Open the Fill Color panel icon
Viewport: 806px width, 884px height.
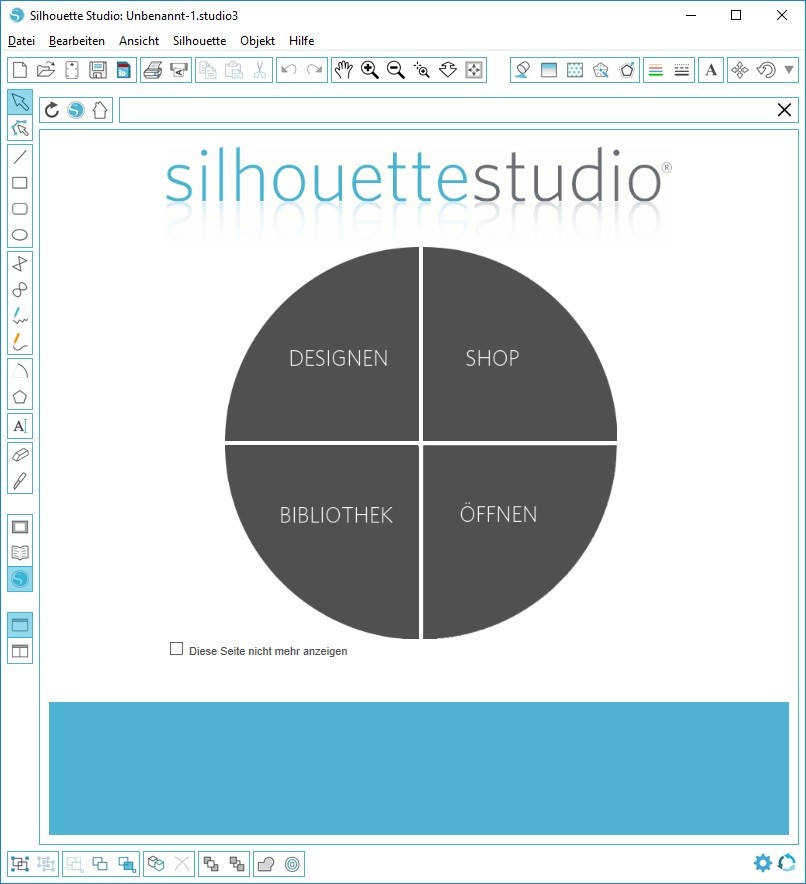click(523, 70)
